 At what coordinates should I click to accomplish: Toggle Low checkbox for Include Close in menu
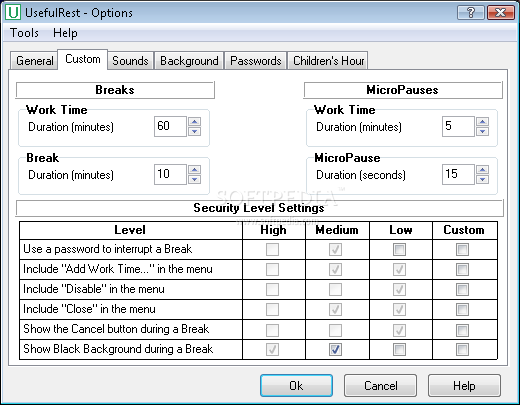(x=399, y=309)
